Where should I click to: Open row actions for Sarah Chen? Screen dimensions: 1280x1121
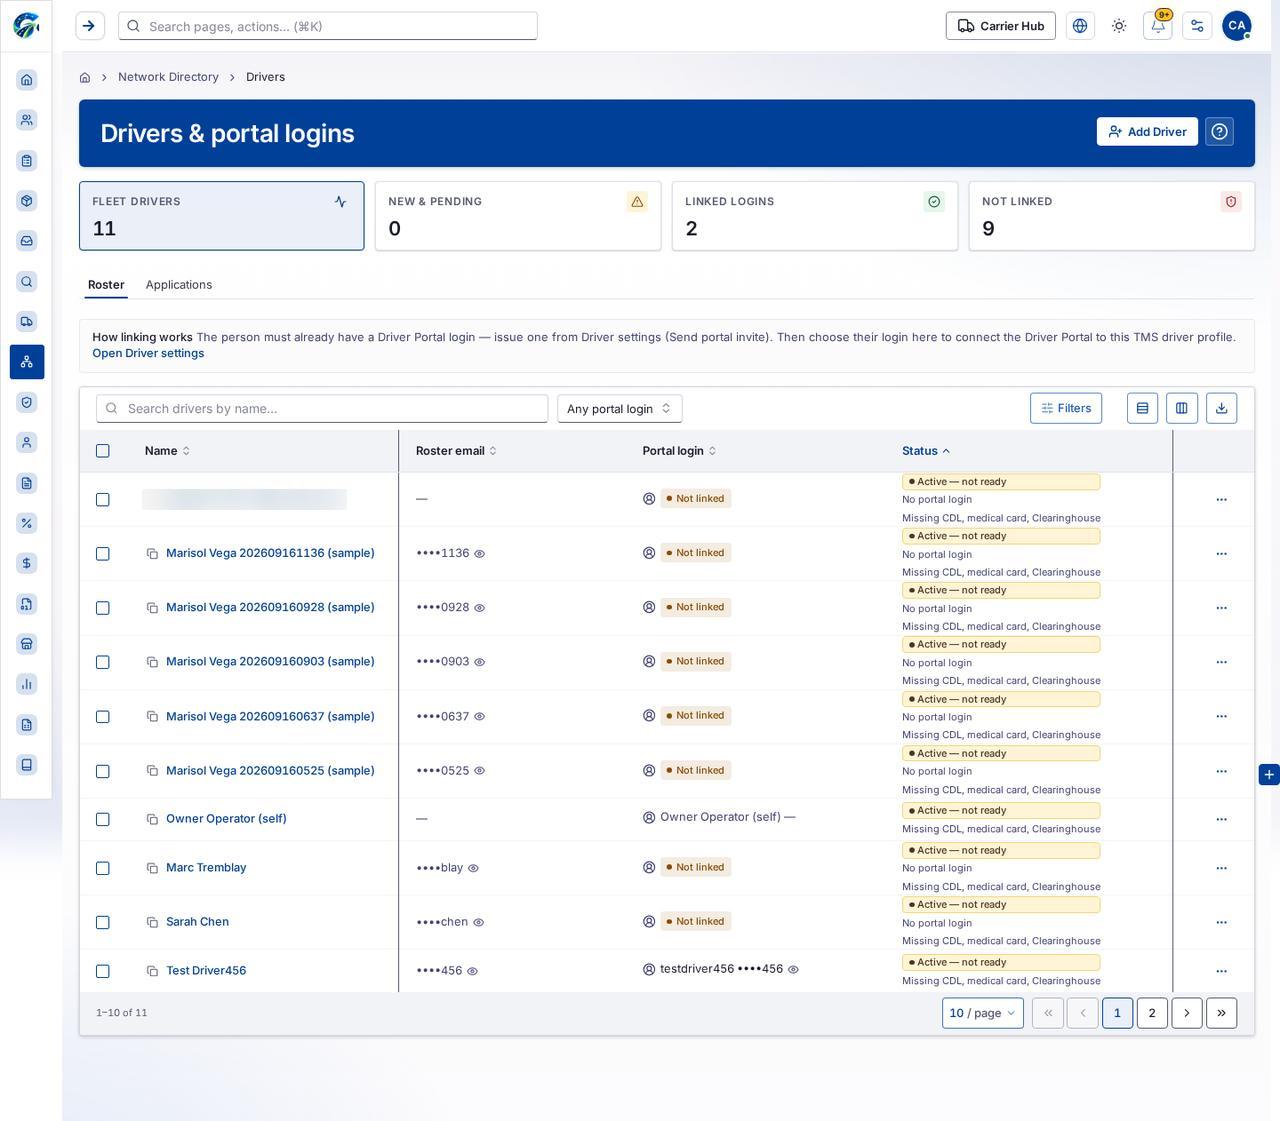click(1221, 922)
